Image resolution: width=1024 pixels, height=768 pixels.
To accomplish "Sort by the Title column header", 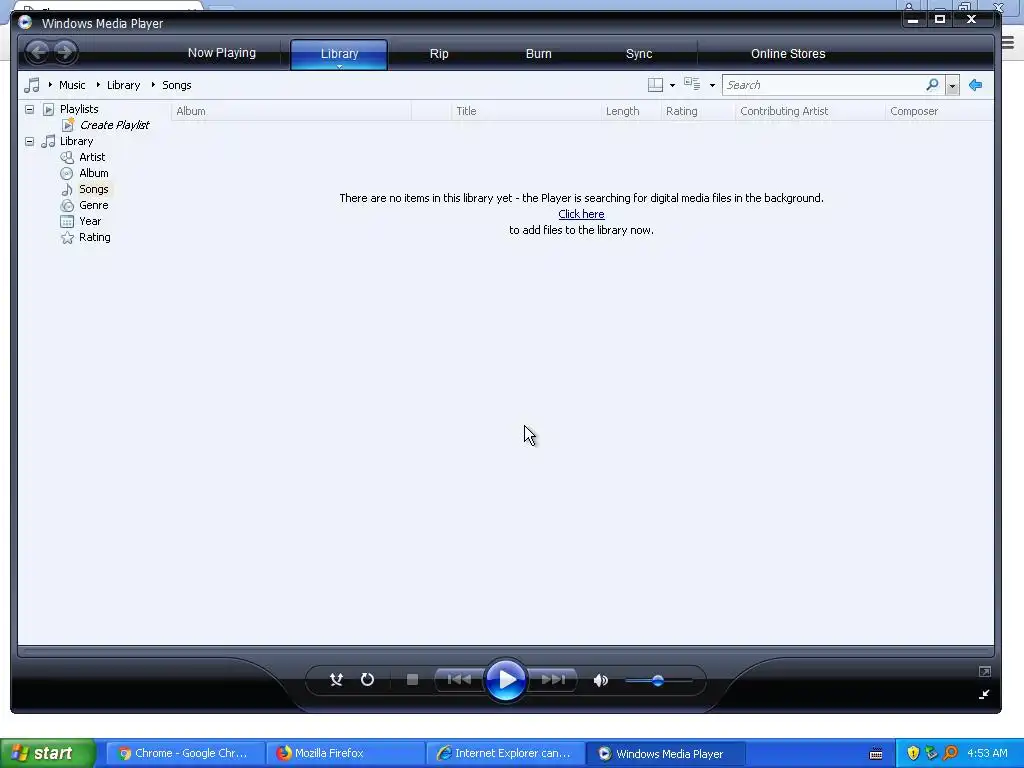I will (526, 111).
